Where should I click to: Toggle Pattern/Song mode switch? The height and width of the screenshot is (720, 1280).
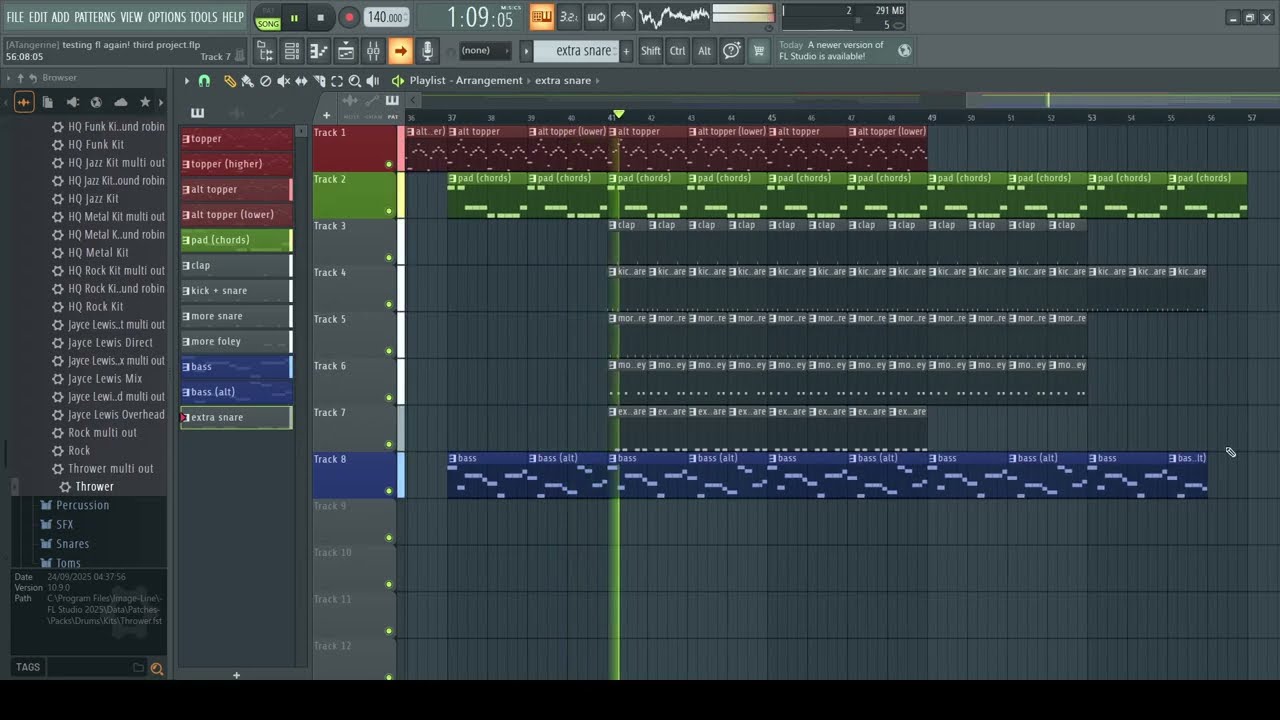tap(268, 18)
